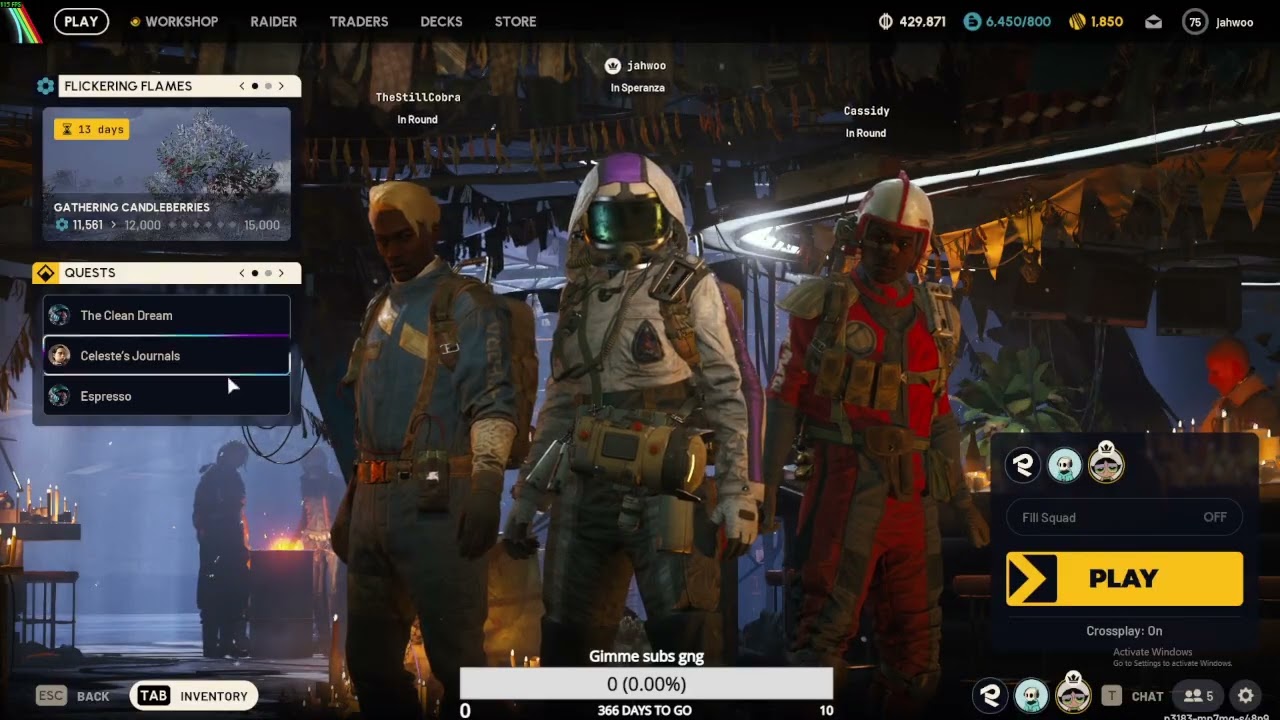Click the 15,000 milestone value

coord(262,225)
